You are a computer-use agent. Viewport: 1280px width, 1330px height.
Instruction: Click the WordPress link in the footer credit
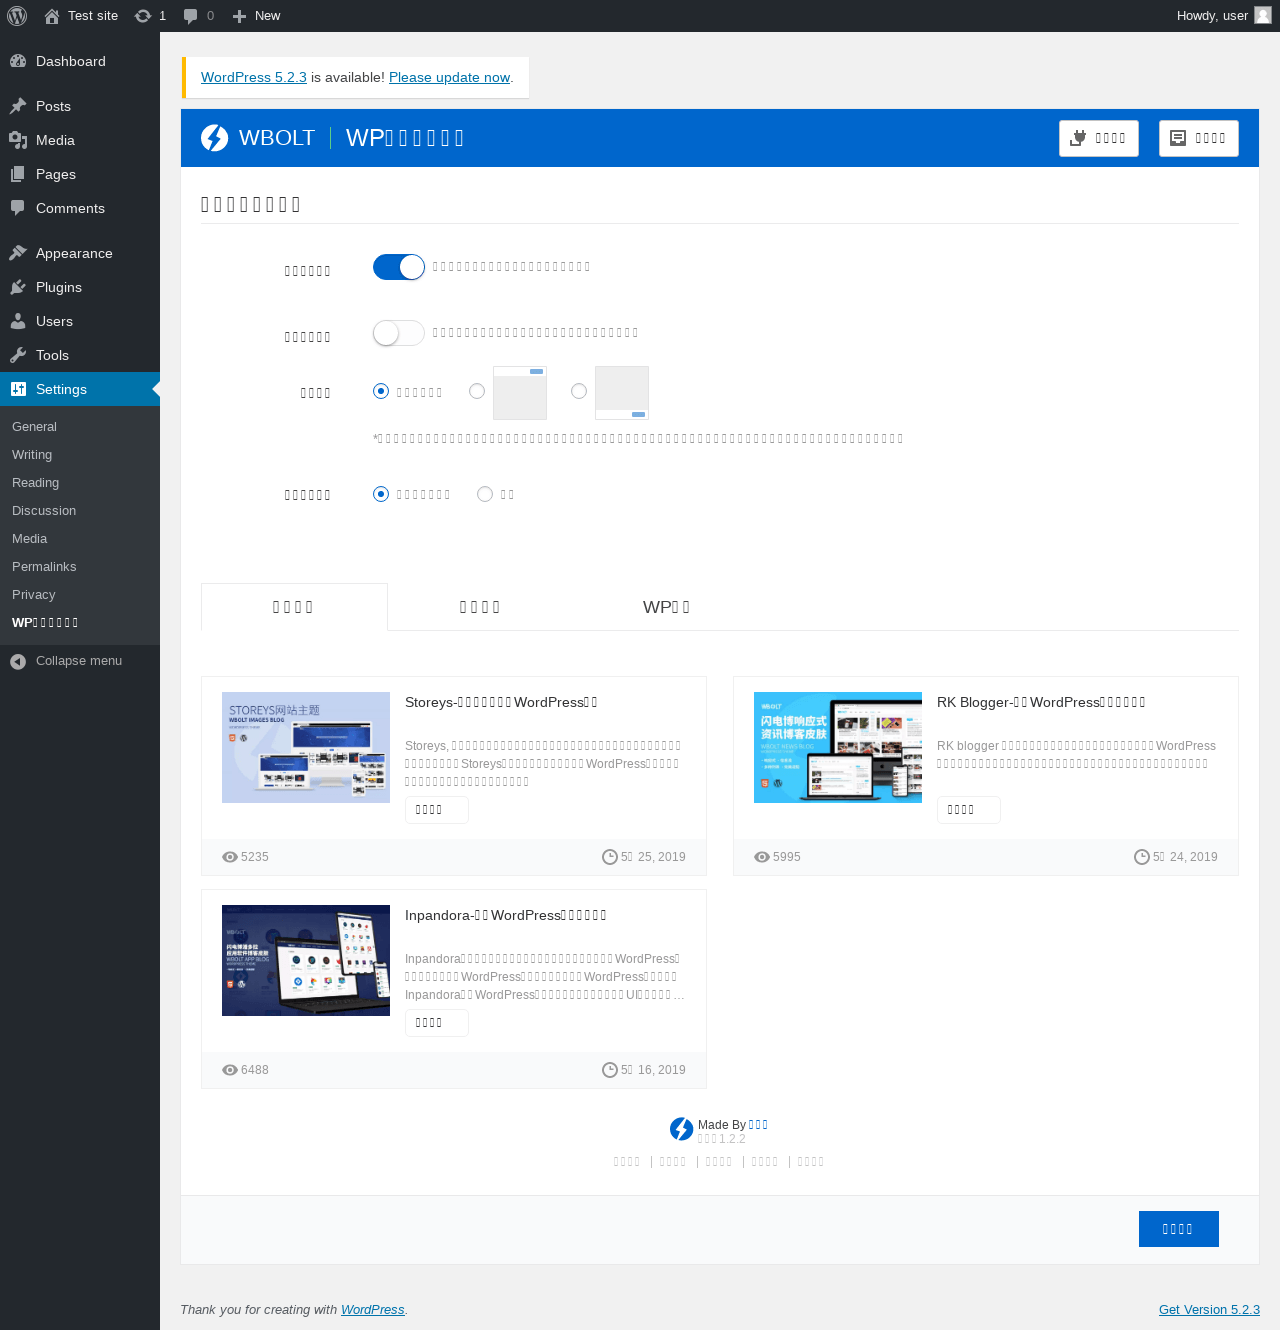(372, 1310)
